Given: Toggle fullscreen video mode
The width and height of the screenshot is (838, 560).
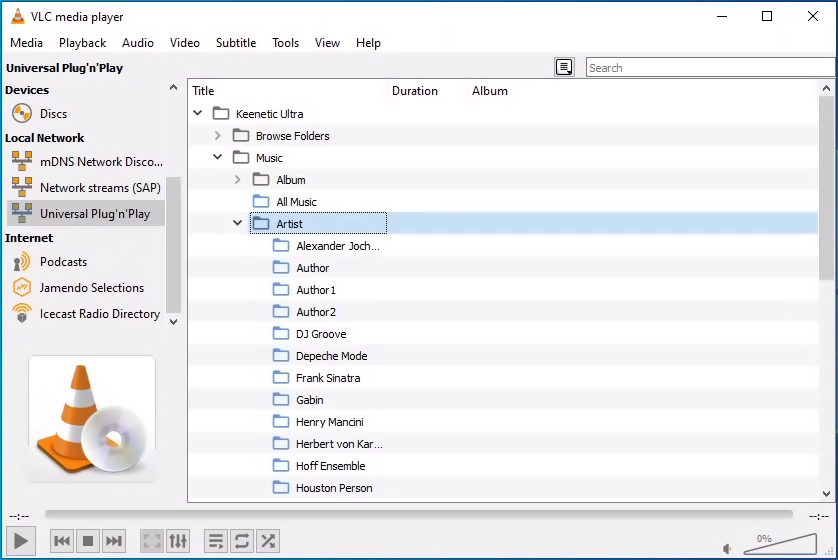Looking at the screenshot, I should click(152, 541).
